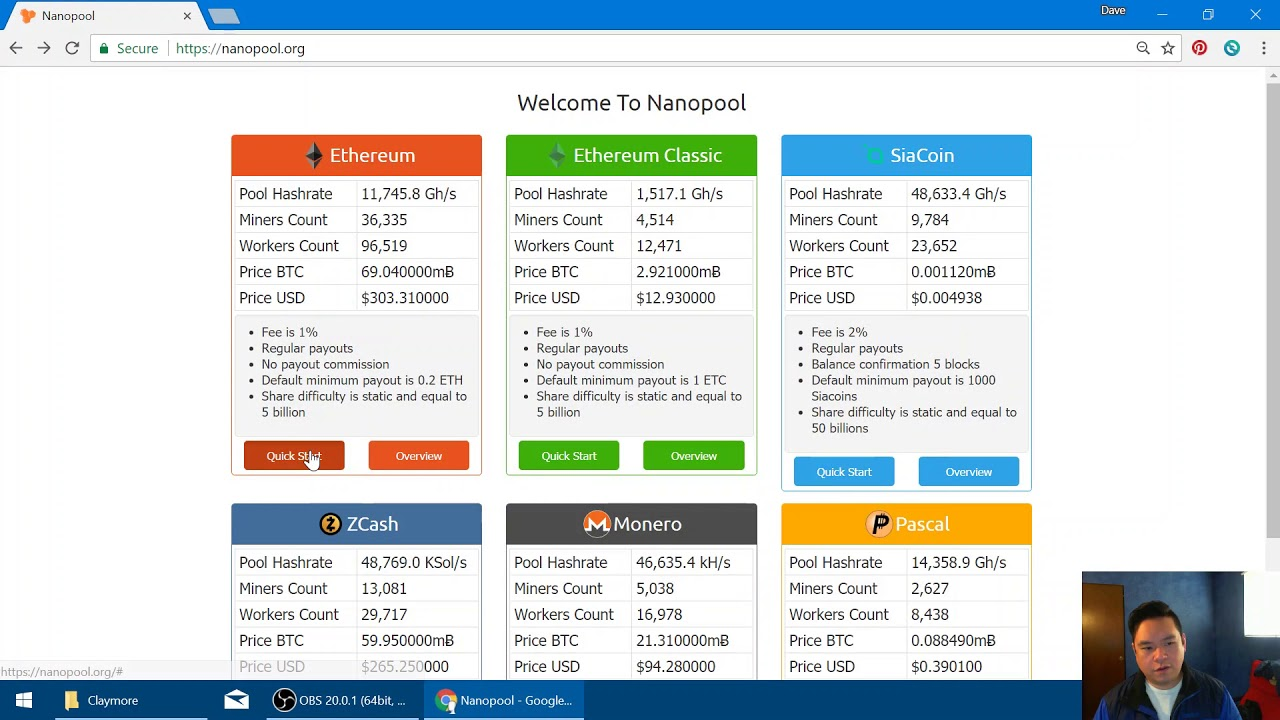Click Ethereum Quick Start button
The height and width of the screenshot is (720, 1280).
click(294, 456)
